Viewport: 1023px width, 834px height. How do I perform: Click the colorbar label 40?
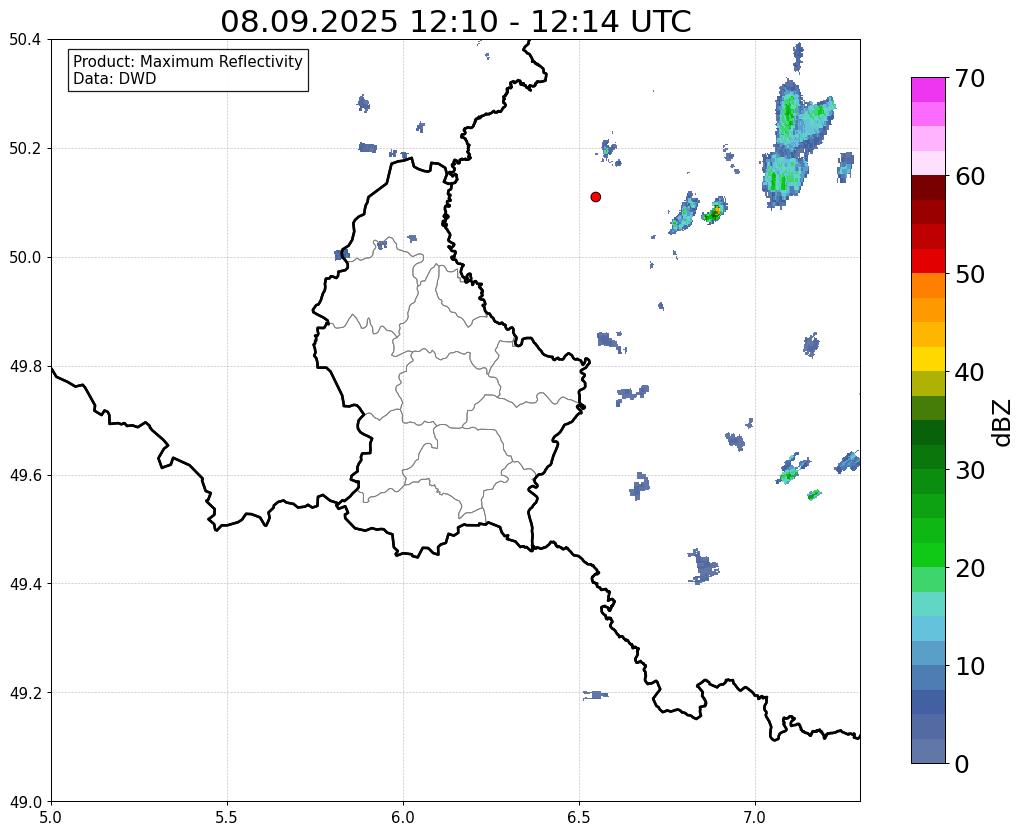[x=970, y=372]
